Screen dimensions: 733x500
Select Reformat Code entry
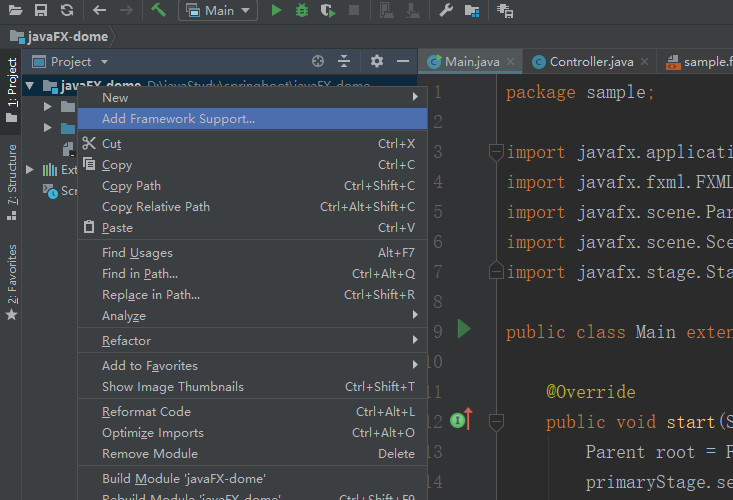click(252, 411)
